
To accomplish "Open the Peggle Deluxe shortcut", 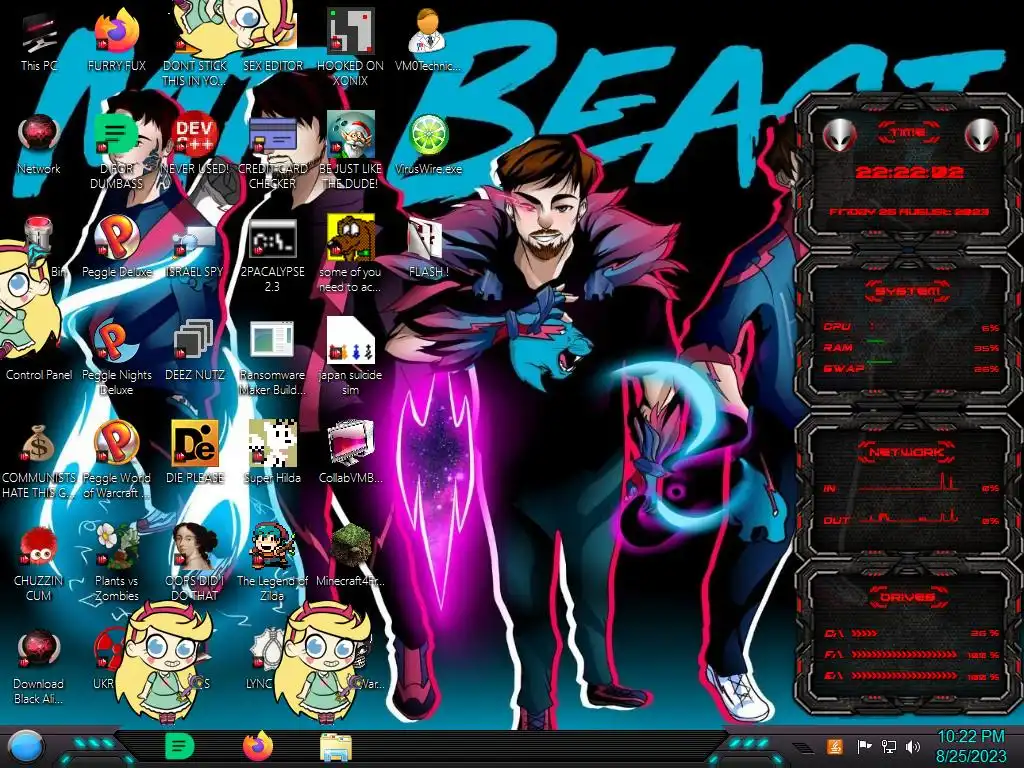I will (117, 238).
